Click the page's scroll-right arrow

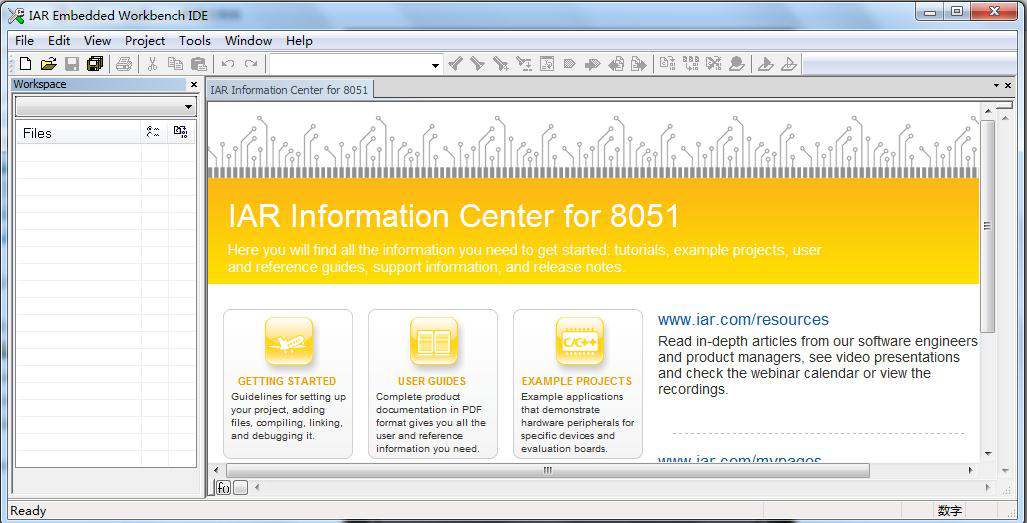click(971, 470)
